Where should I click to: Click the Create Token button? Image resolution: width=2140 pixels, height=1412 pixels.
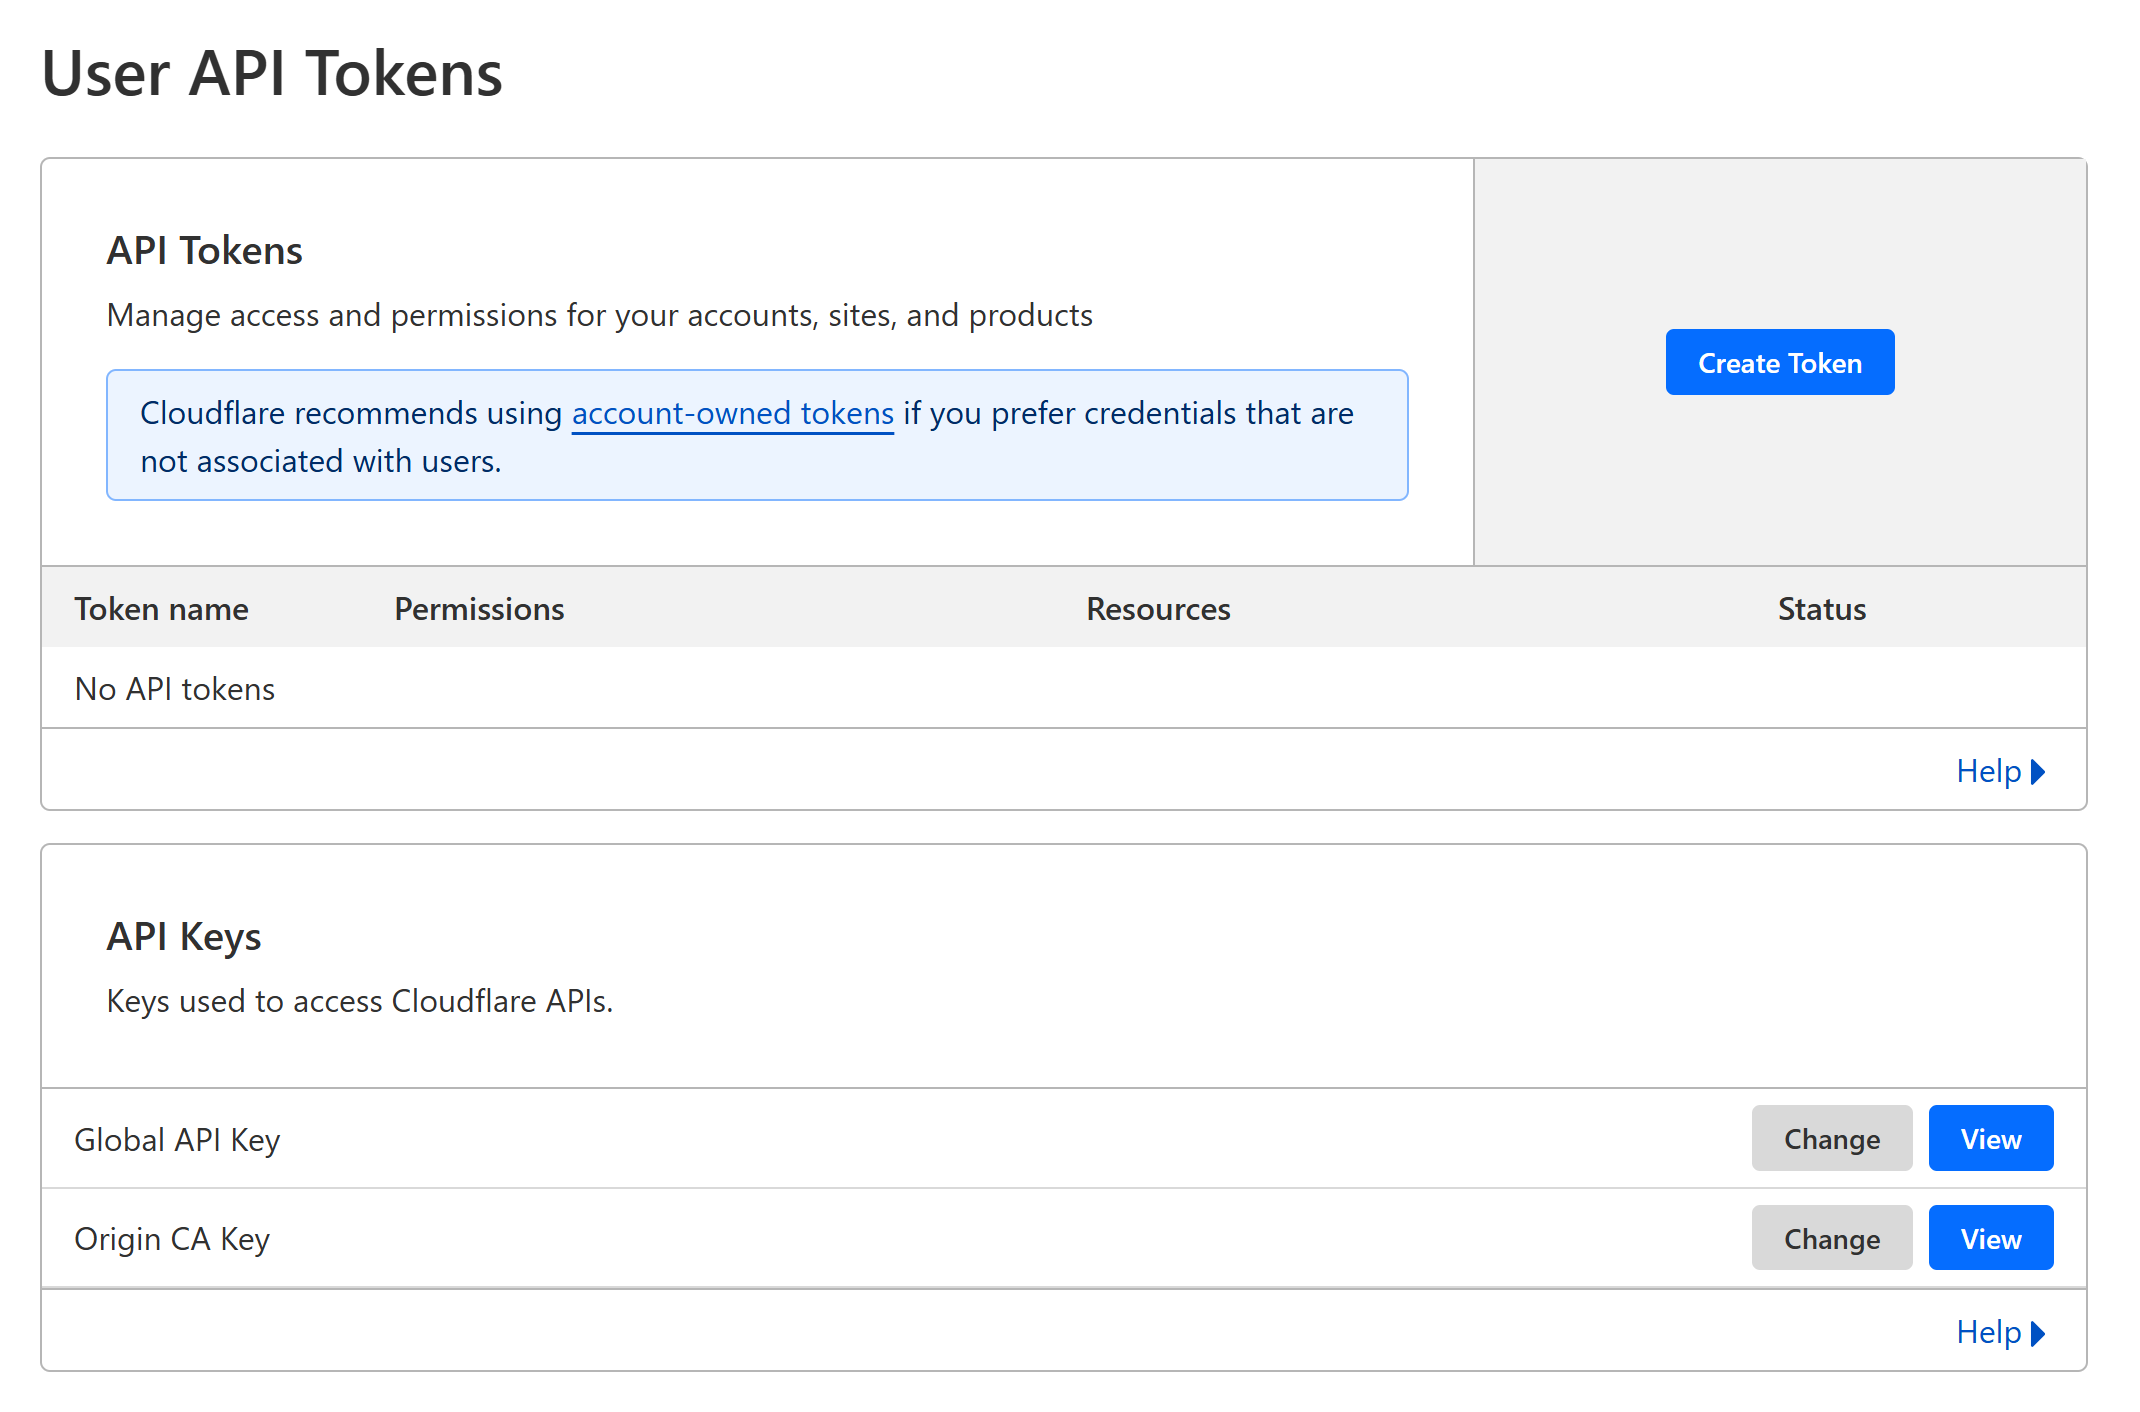(1779, 362)
